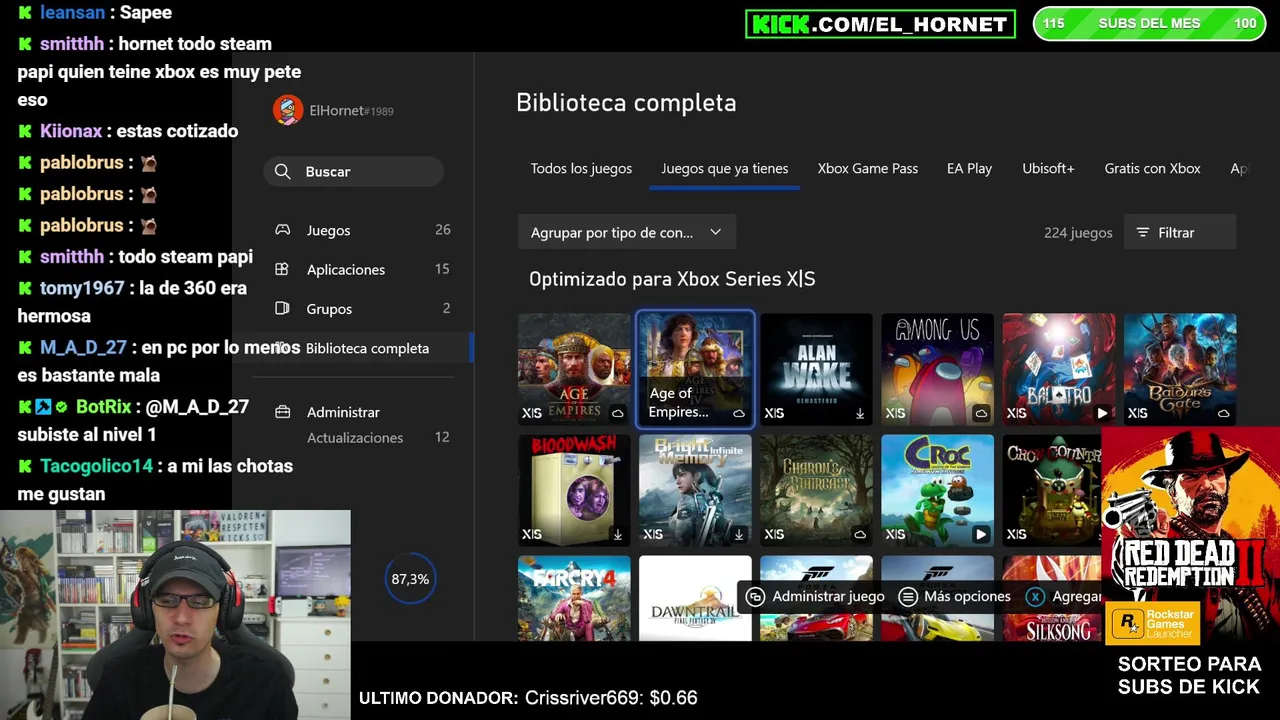Open the EA Play tab
This screenshot has width=1280, height=720.
969,168
